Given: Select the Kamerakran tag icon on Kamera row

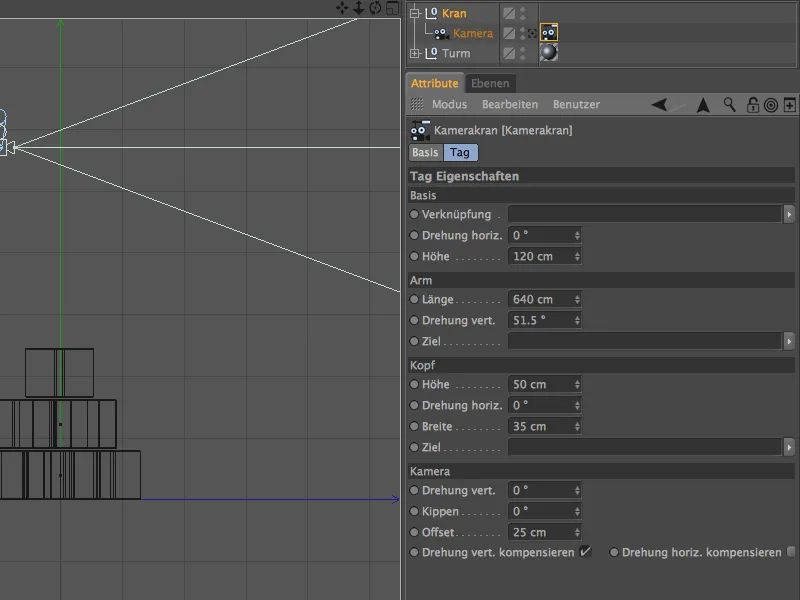Looking at the screenshot, I should 549,33.
